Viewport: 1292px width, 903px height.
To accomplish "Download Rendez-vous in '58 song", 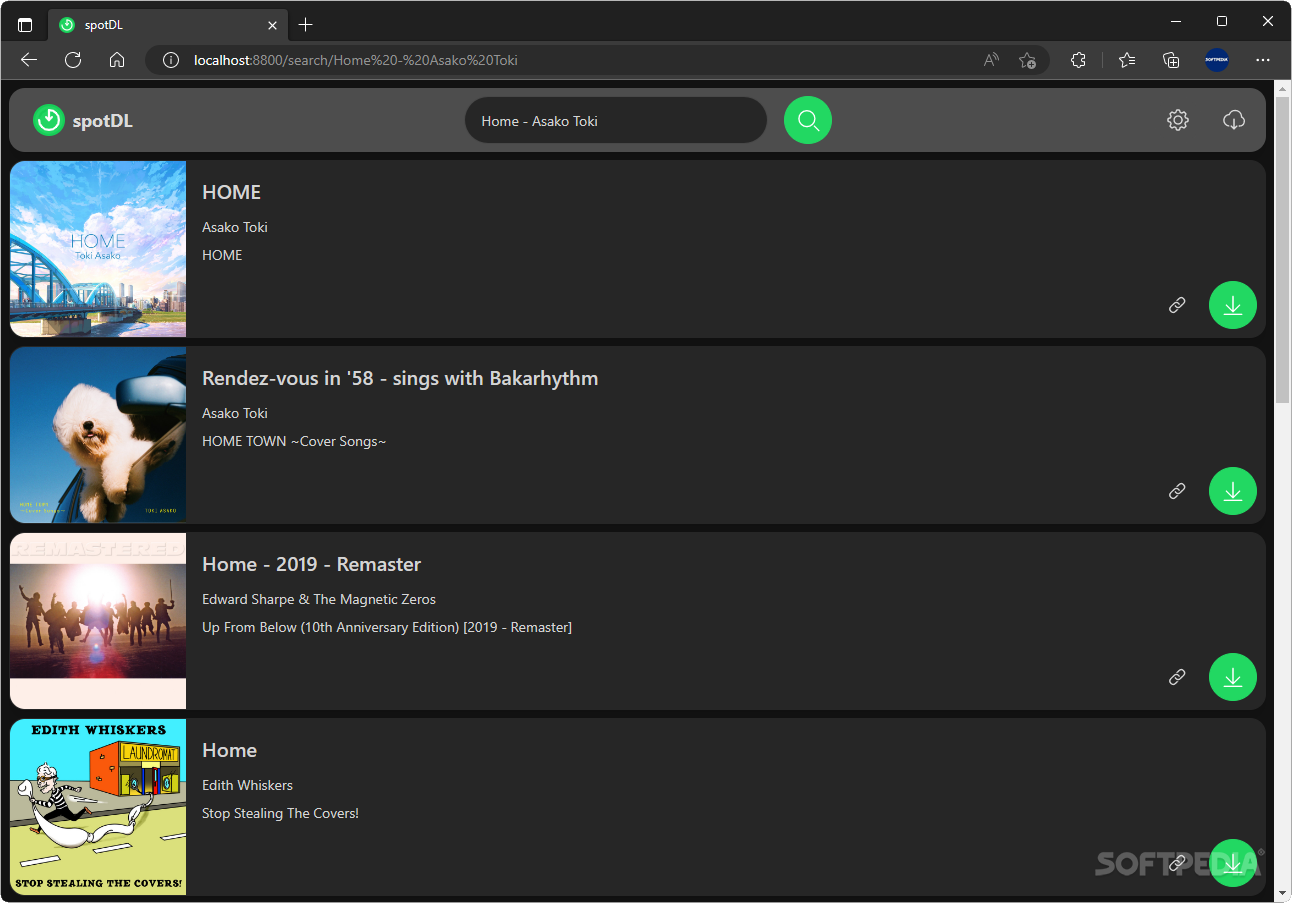I will pyautogui.click(x=1233, y=491).
